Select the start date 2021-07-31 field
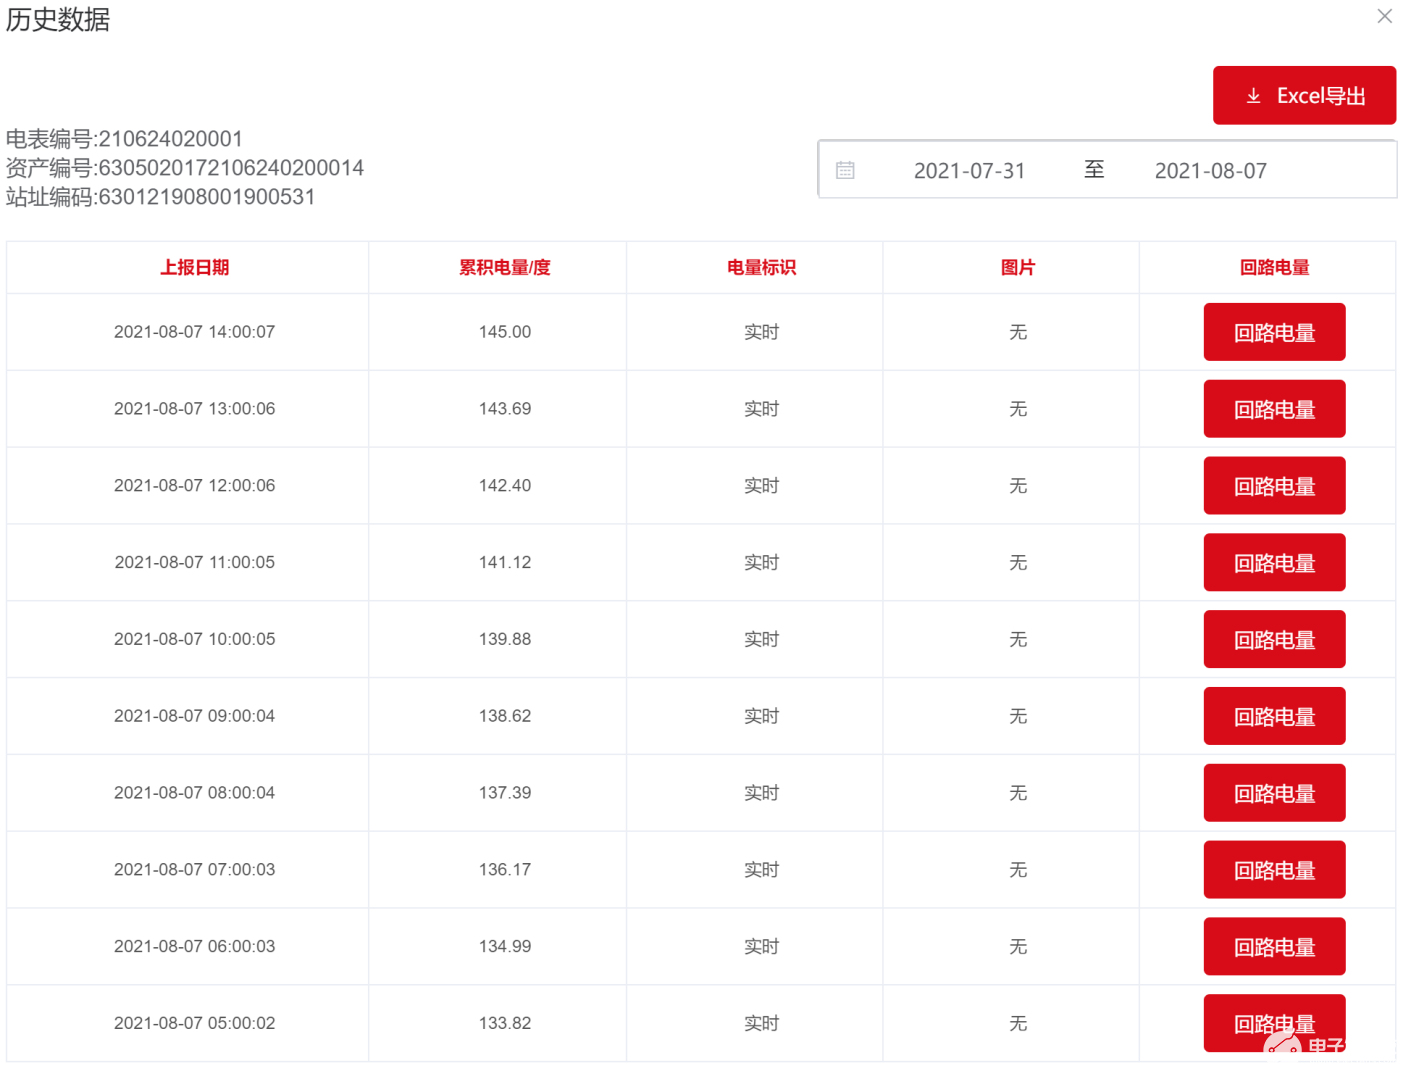 pos(969,171)
